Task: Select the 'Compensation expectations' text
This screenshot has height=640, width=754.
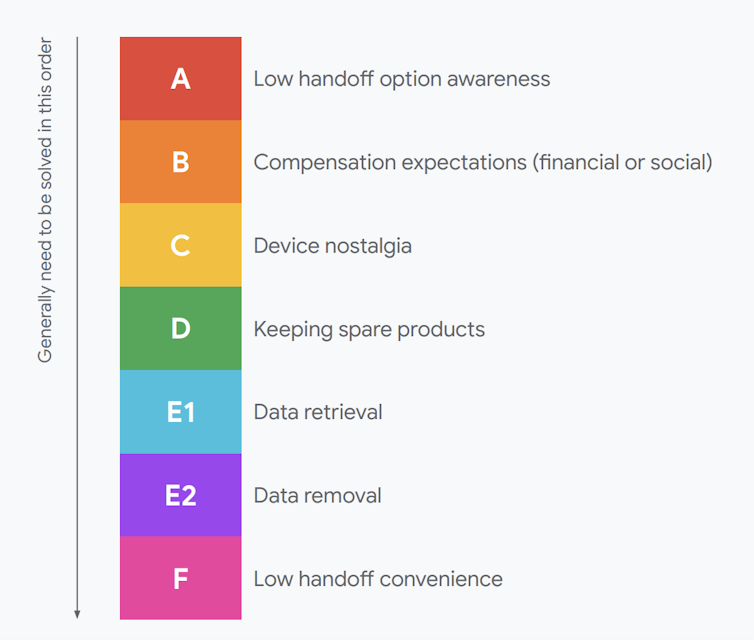Action: pyautogui.click(x=392, y=162)
